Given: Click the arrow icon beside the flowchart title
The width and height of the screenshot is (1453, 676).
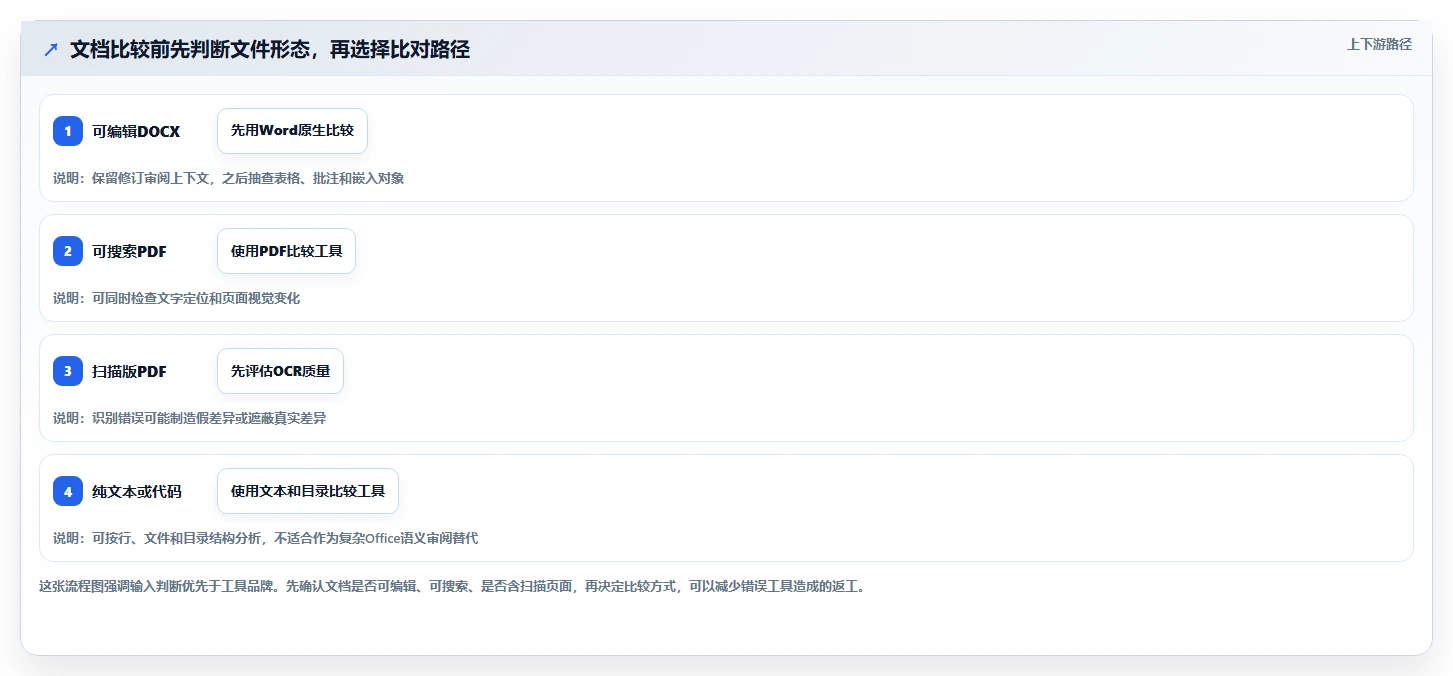Looking at the screenshot, I should 51,49.
